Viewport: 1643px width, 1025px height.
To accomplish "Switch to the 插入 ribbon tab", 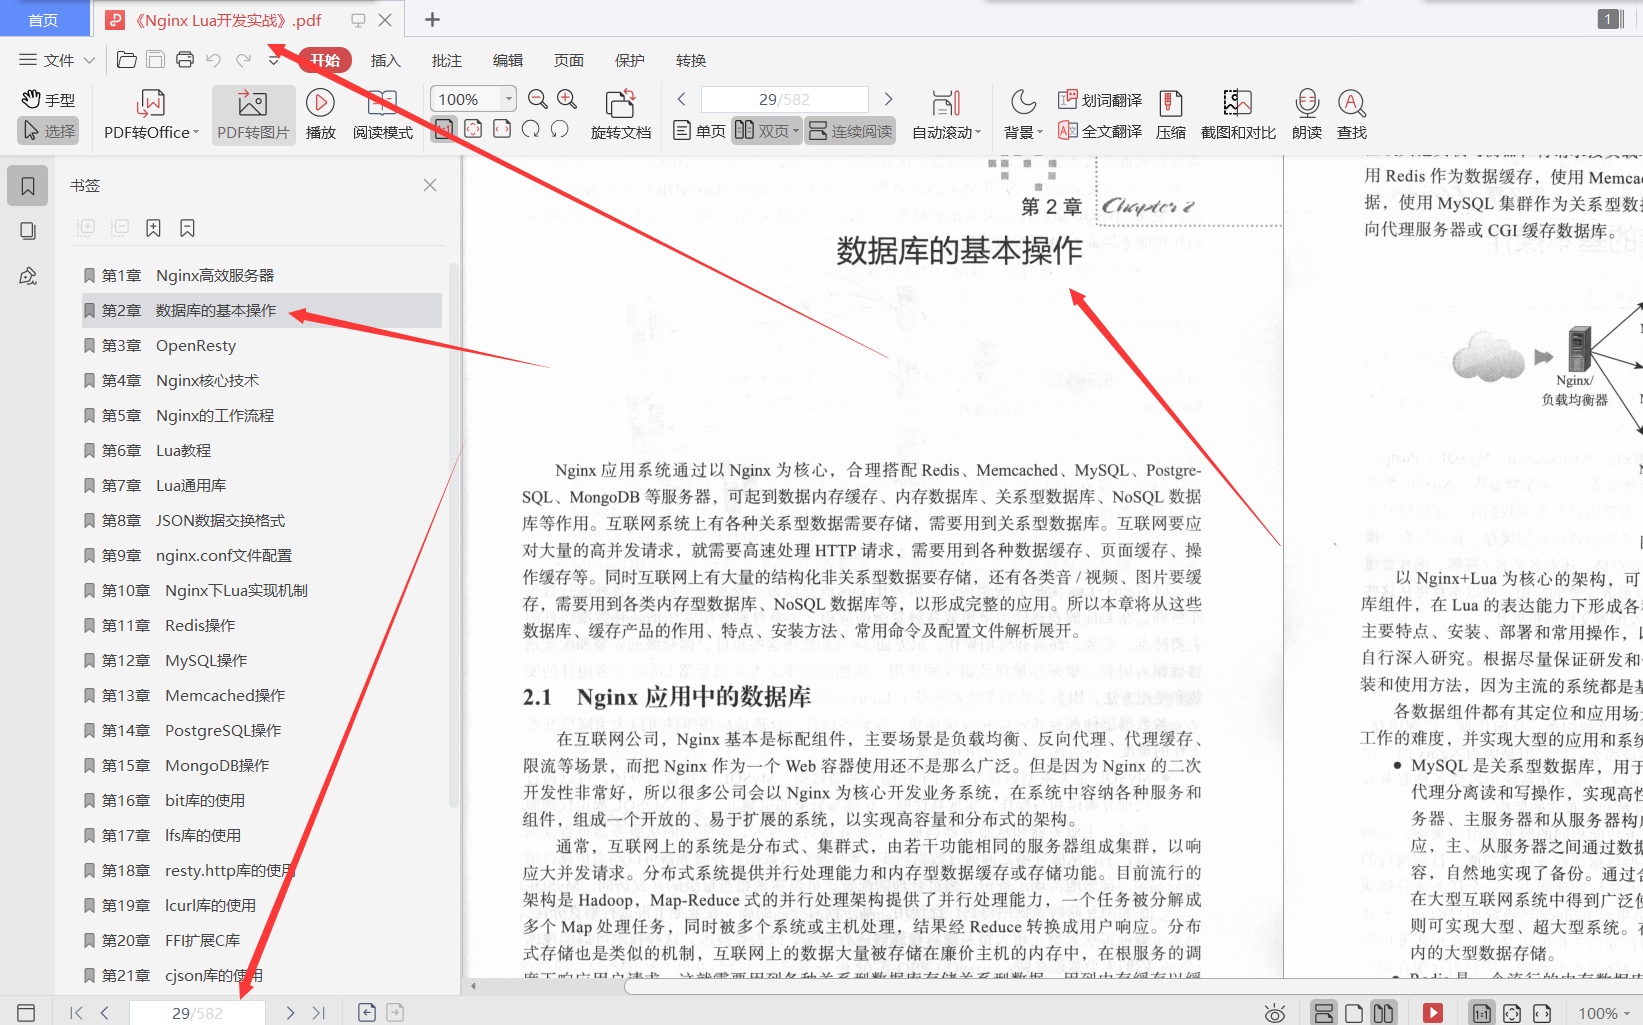I will pos(385,60).
